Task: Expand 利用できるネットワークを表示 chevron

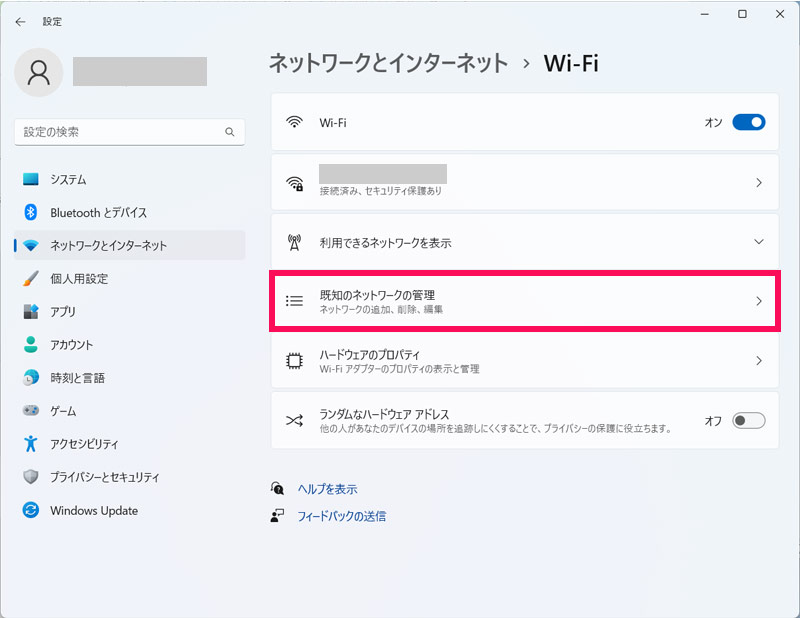Action: click(x=759, y=242)
